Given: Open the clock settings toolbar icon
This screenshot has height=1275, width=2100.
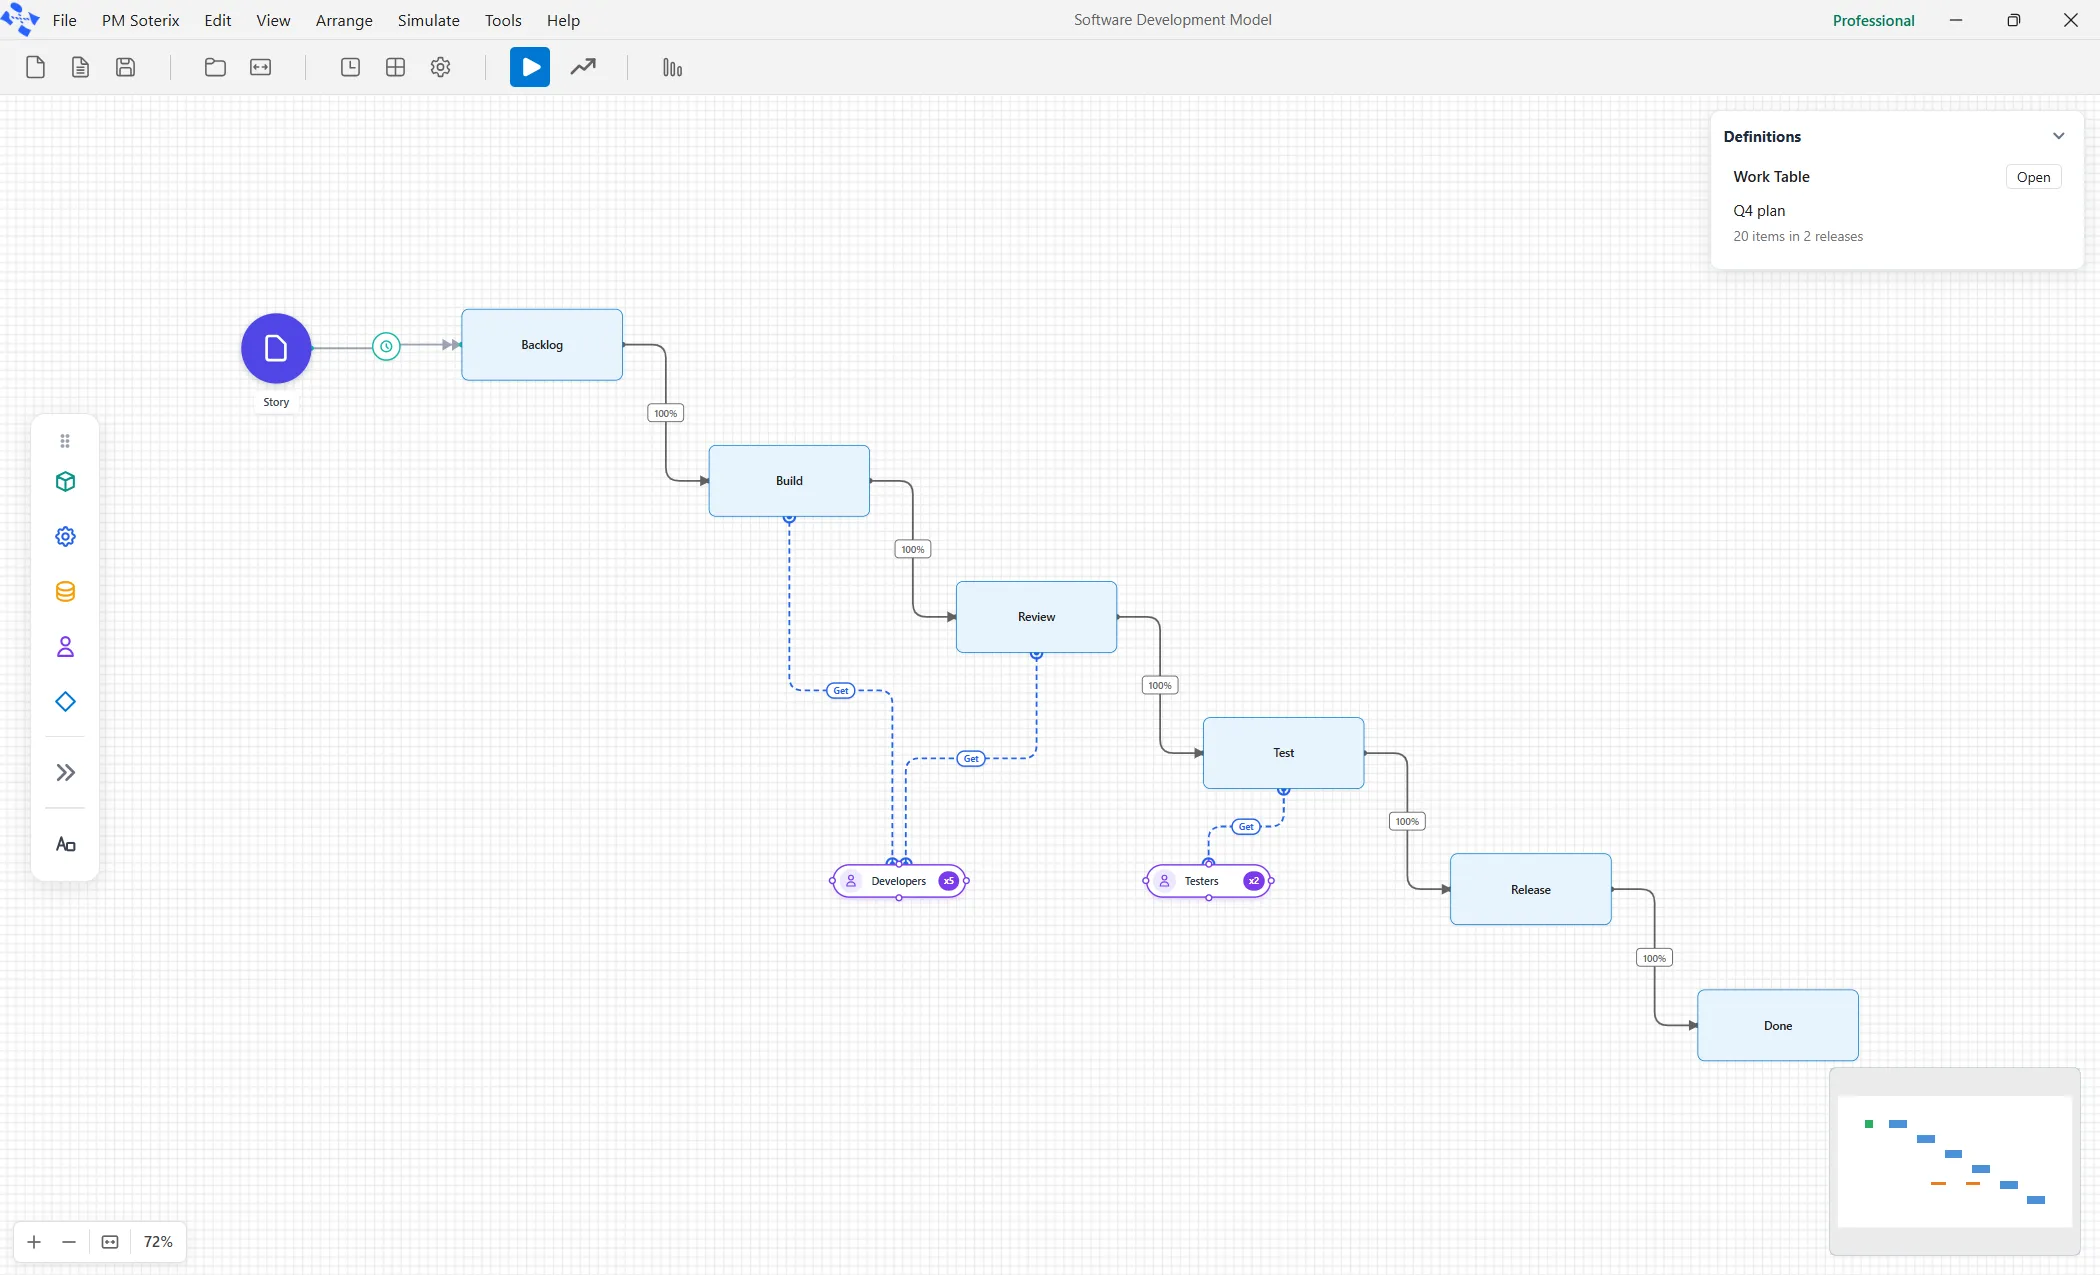Looking at the screenshot, I should [350, 67].
